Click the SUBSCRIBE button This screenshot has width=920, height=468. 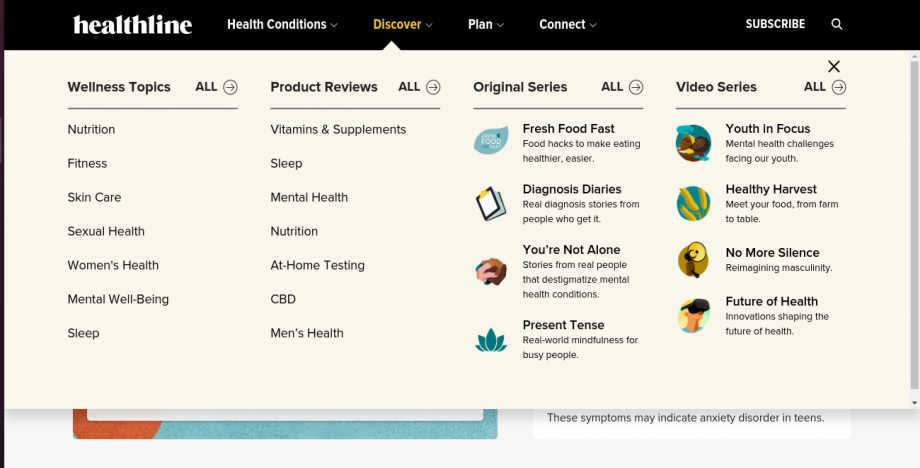pos(775,24)
